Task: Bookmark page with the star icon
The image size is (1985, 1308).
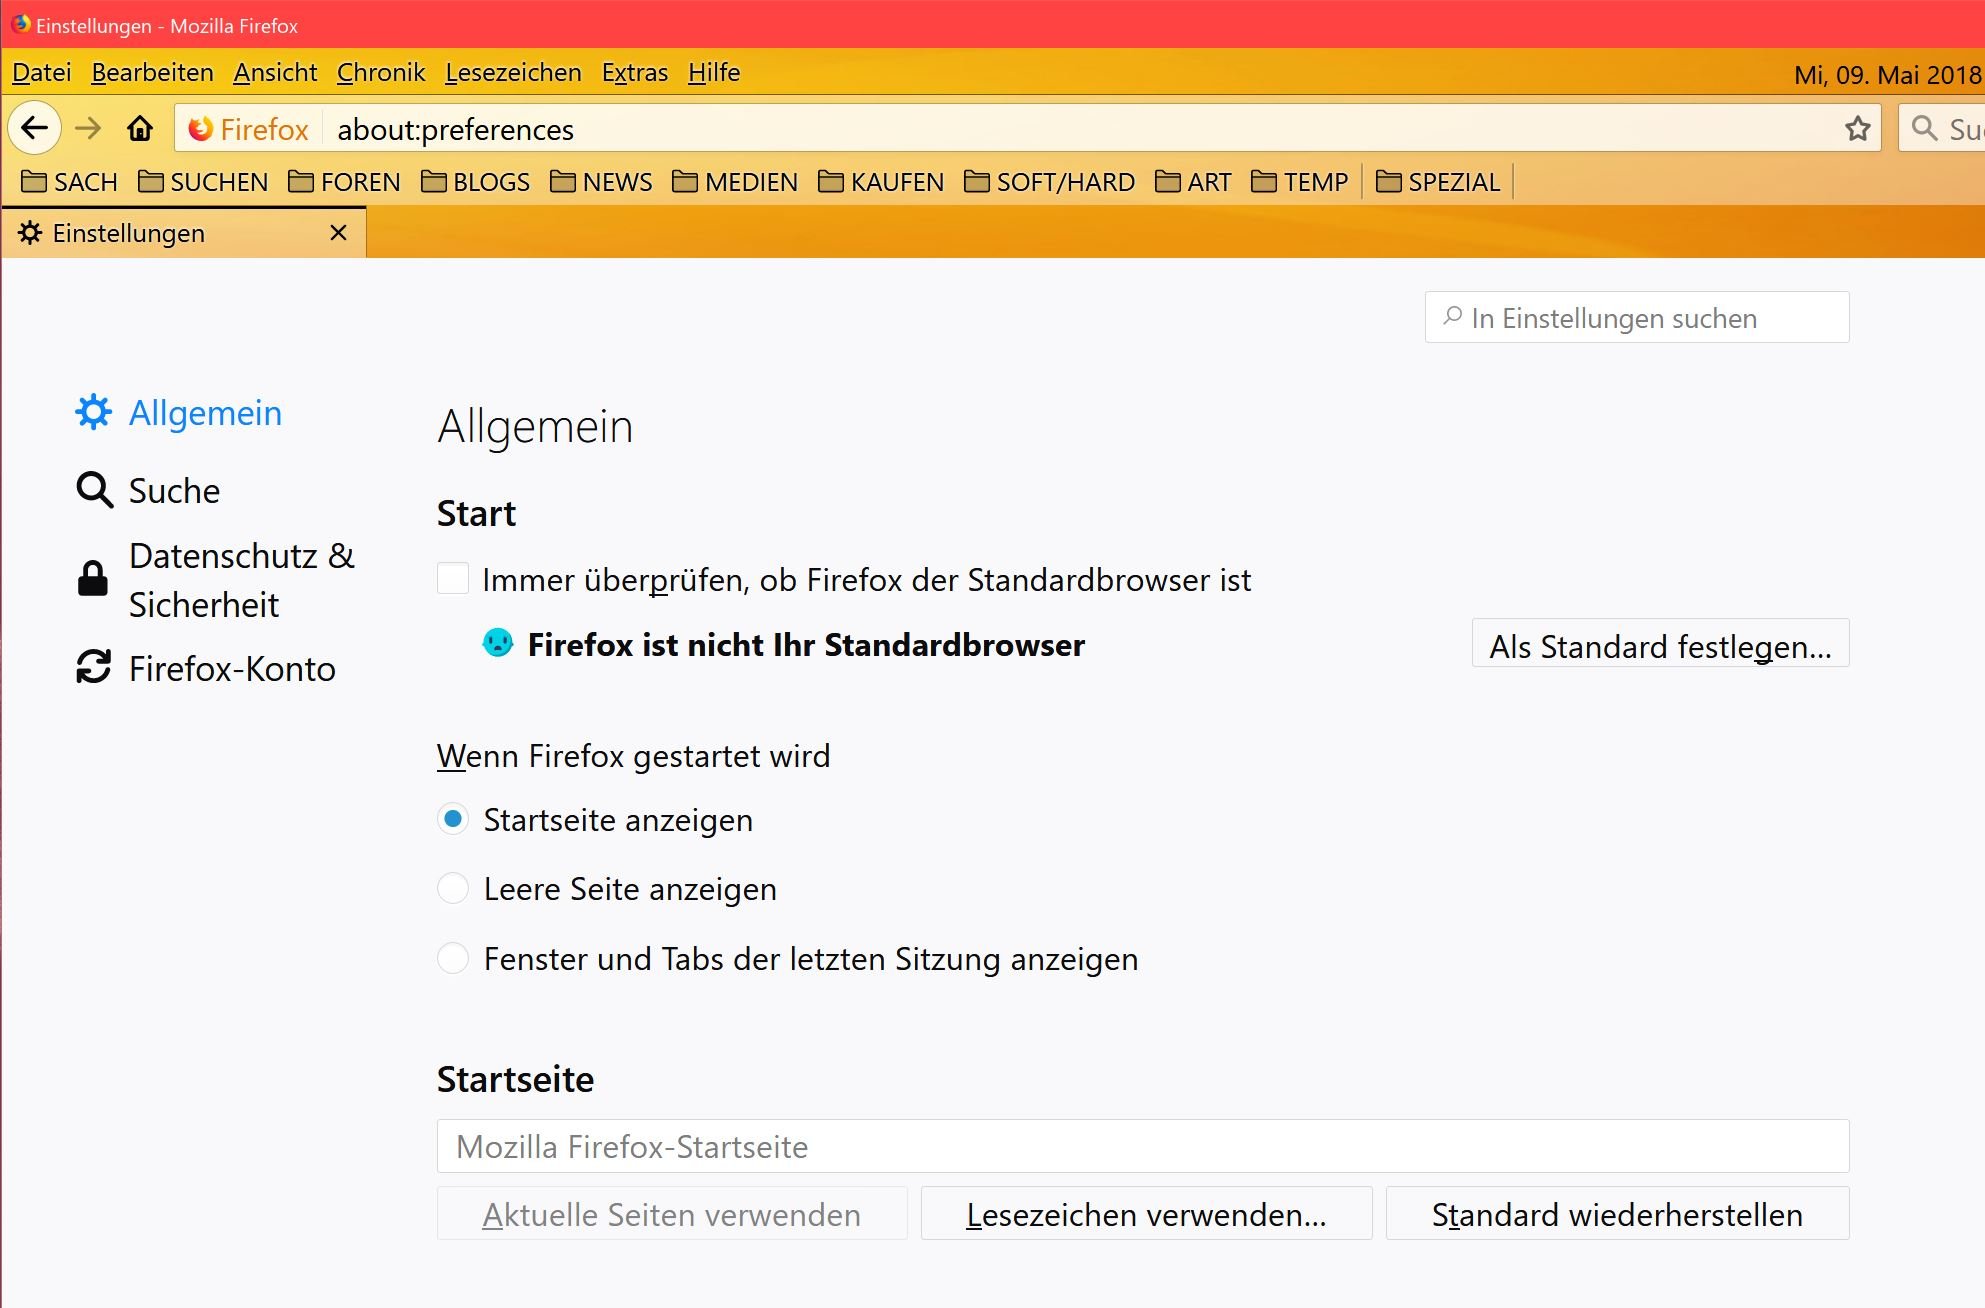Action: 1857,129
